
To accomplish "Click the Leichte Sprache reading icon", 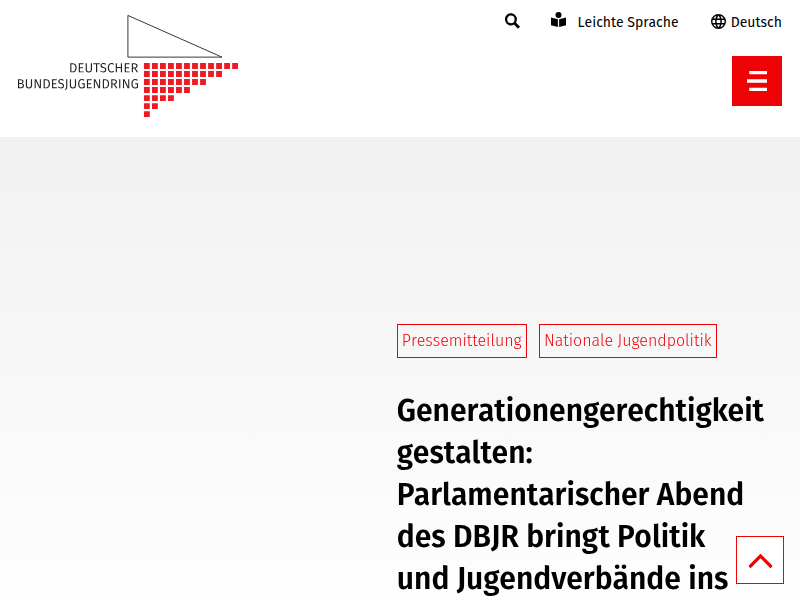I will [x=559, y=20].
